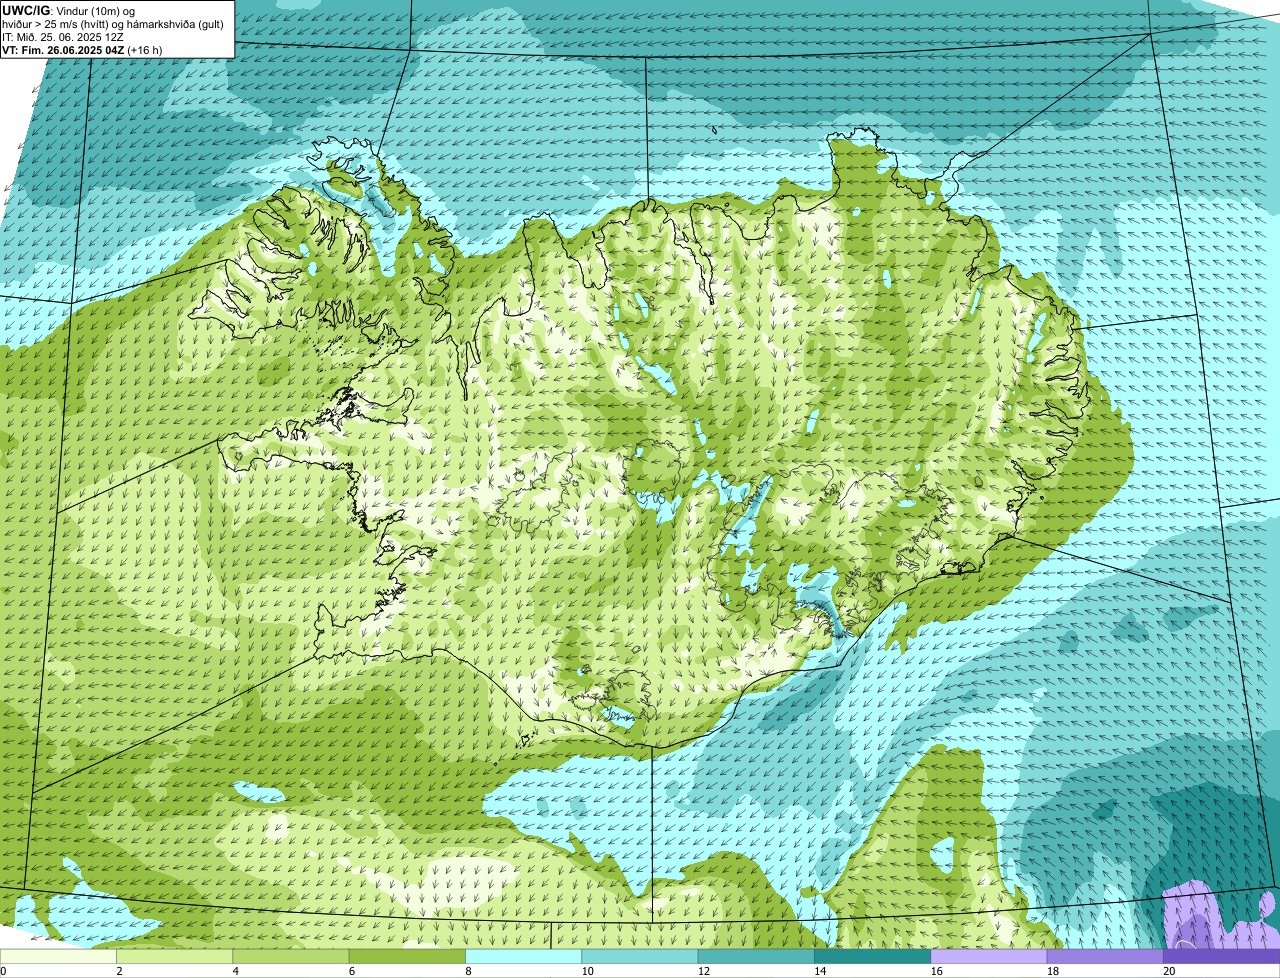Click the legend scale label "4"
This screenshot has width=1280, height=978.
click(235, 971)
